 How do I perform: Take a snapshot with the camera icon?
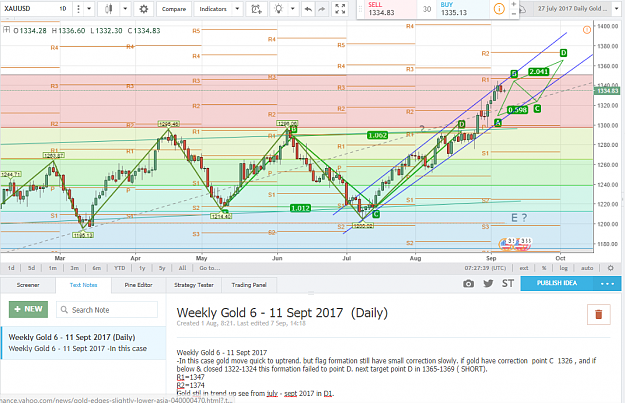click(468, 283)
